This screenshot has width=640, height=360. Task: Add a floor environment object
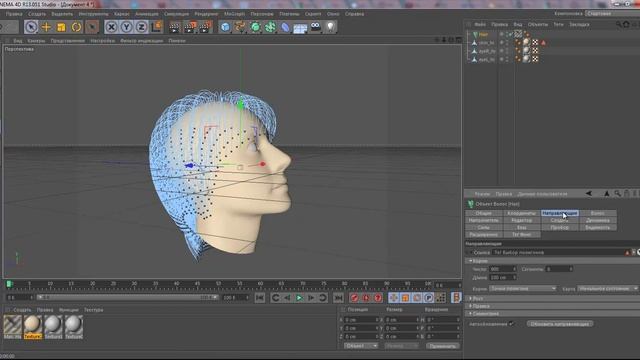coord(300,28)
